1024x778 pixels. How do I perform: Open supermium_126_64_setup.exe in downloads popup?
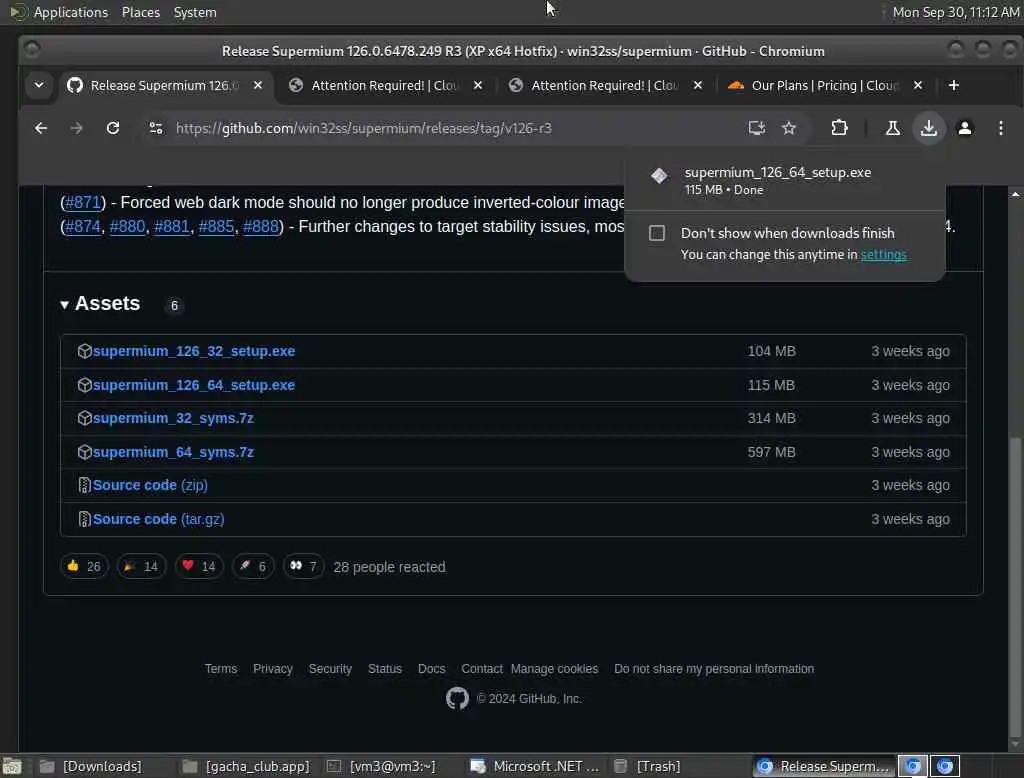[778, 172]
